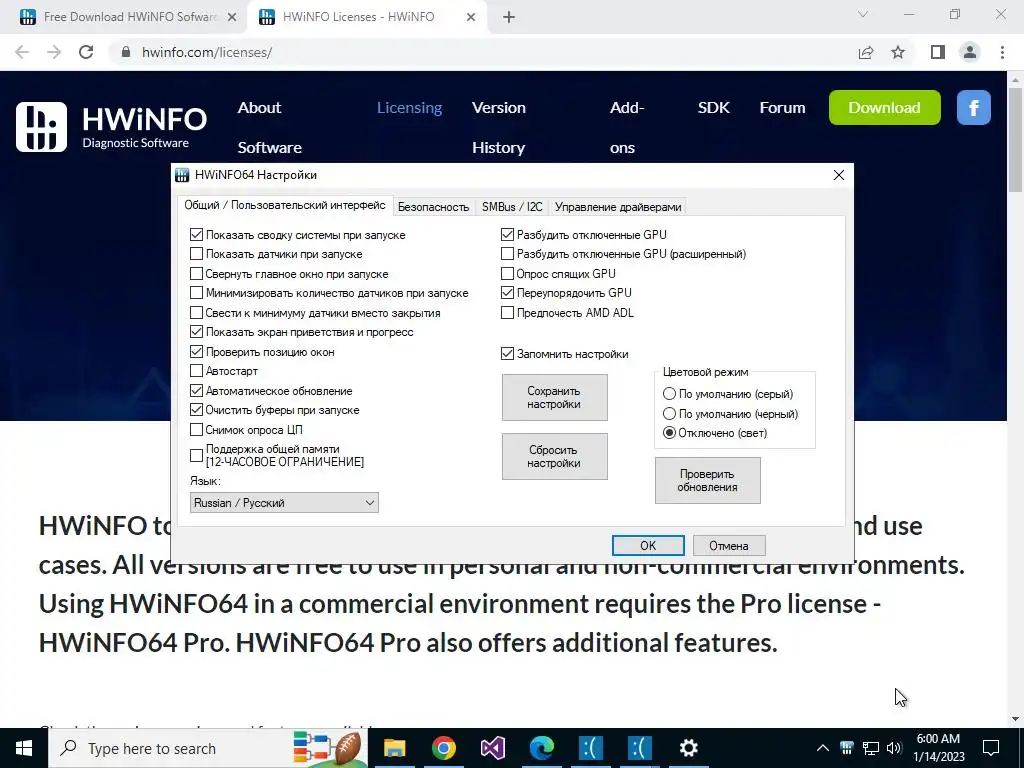Click the browser forward arrow
The width and height of the screenshot is (1024, 768).
coord(54,52)
